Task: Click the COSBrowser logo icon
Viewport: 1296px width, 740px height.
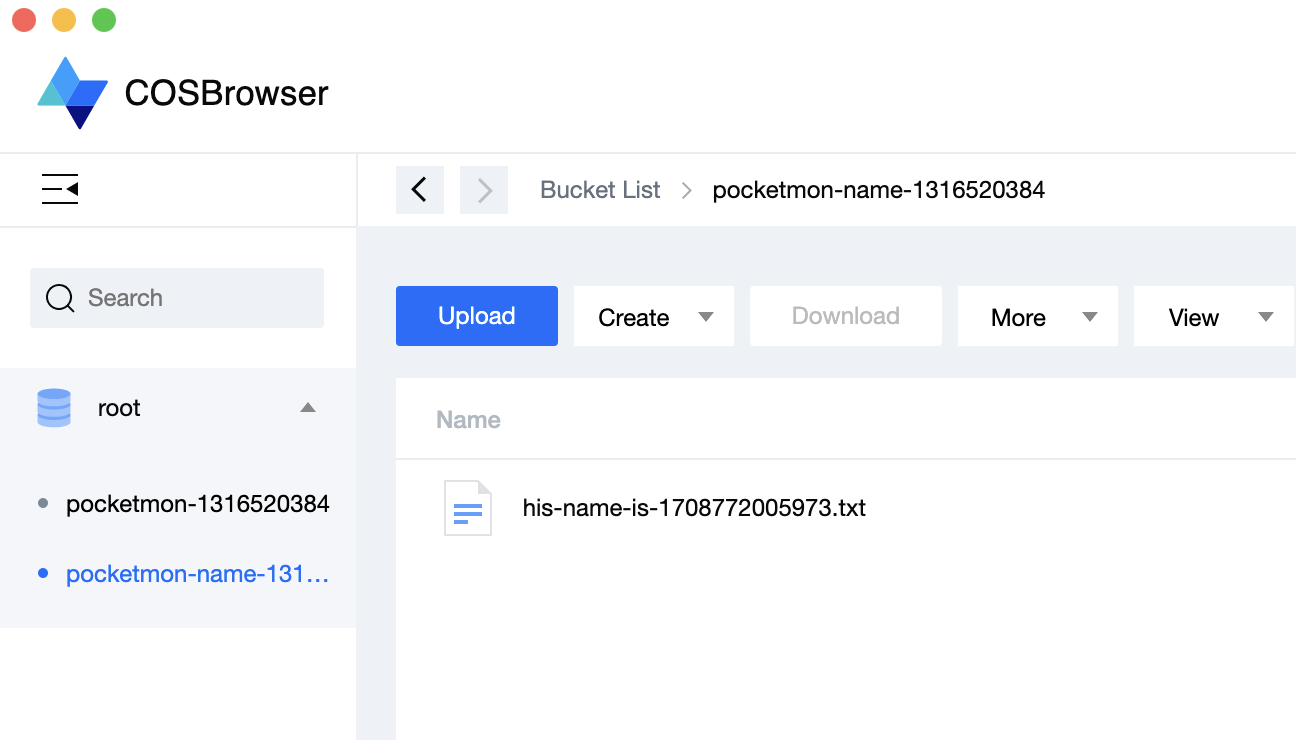Action: pyautogui.click(x=72, y=93)
